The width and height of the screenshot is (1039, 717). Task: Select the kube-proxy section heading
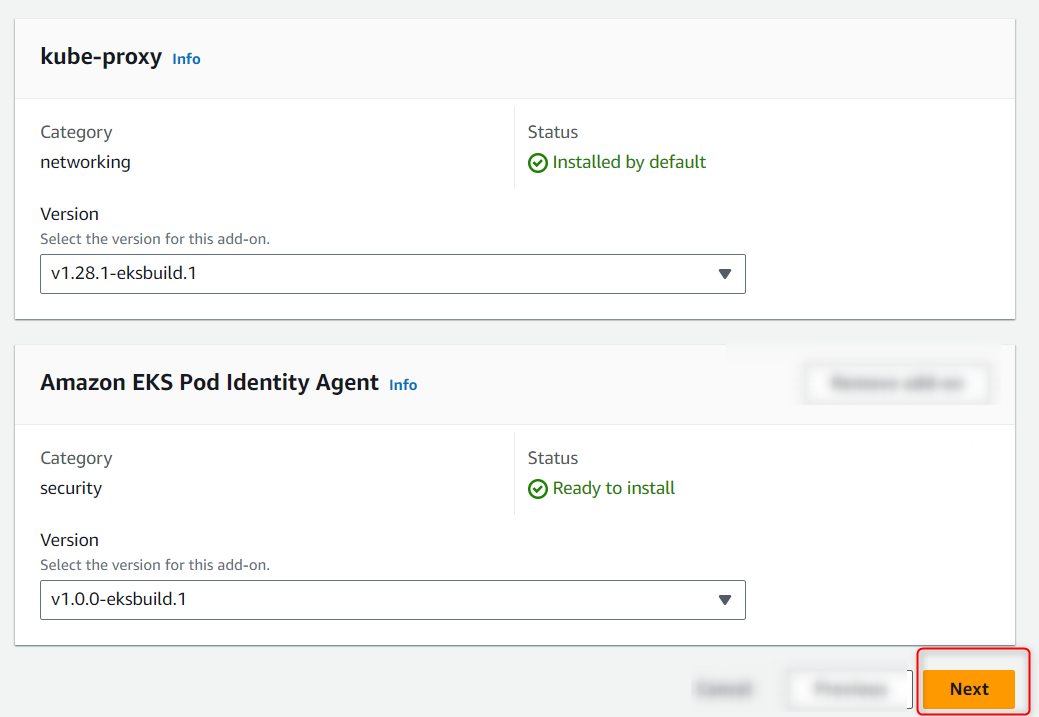99,57
